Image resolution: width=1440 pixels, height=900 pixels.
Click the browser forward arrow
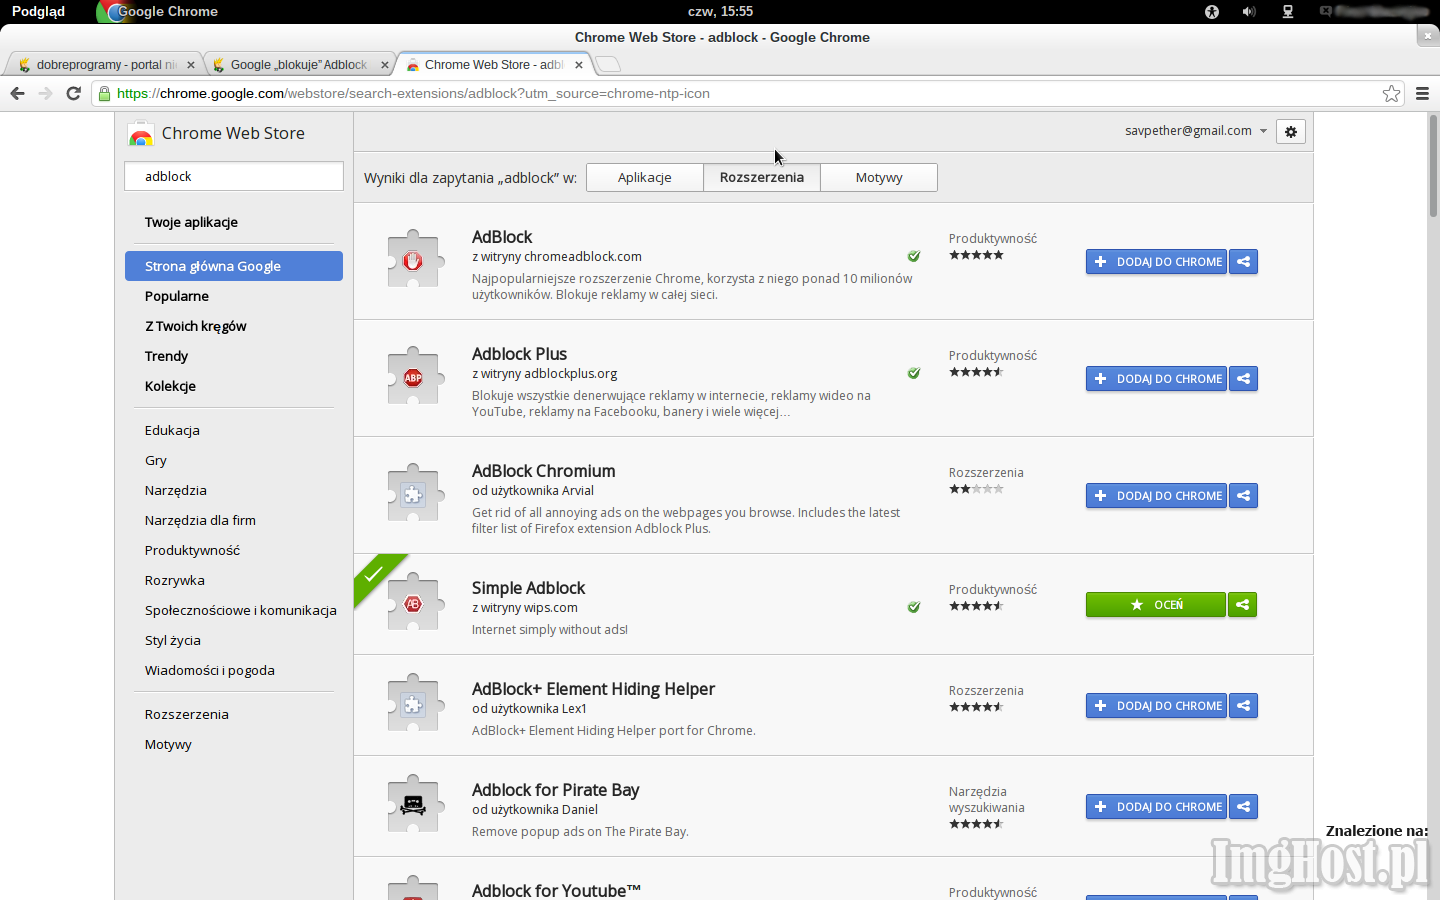[45, 93]
